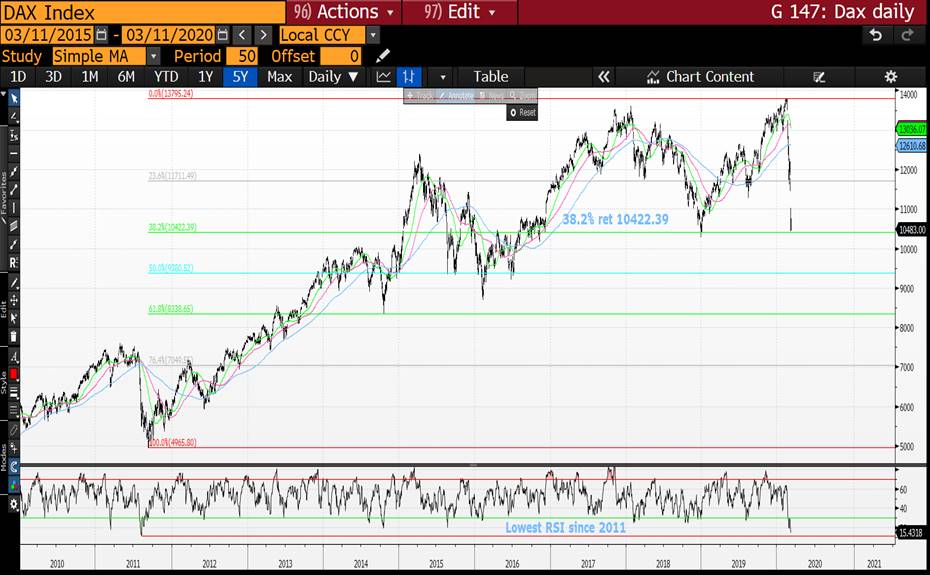Open the Simple MA study dropdown arrow

[x=153, y=56]
